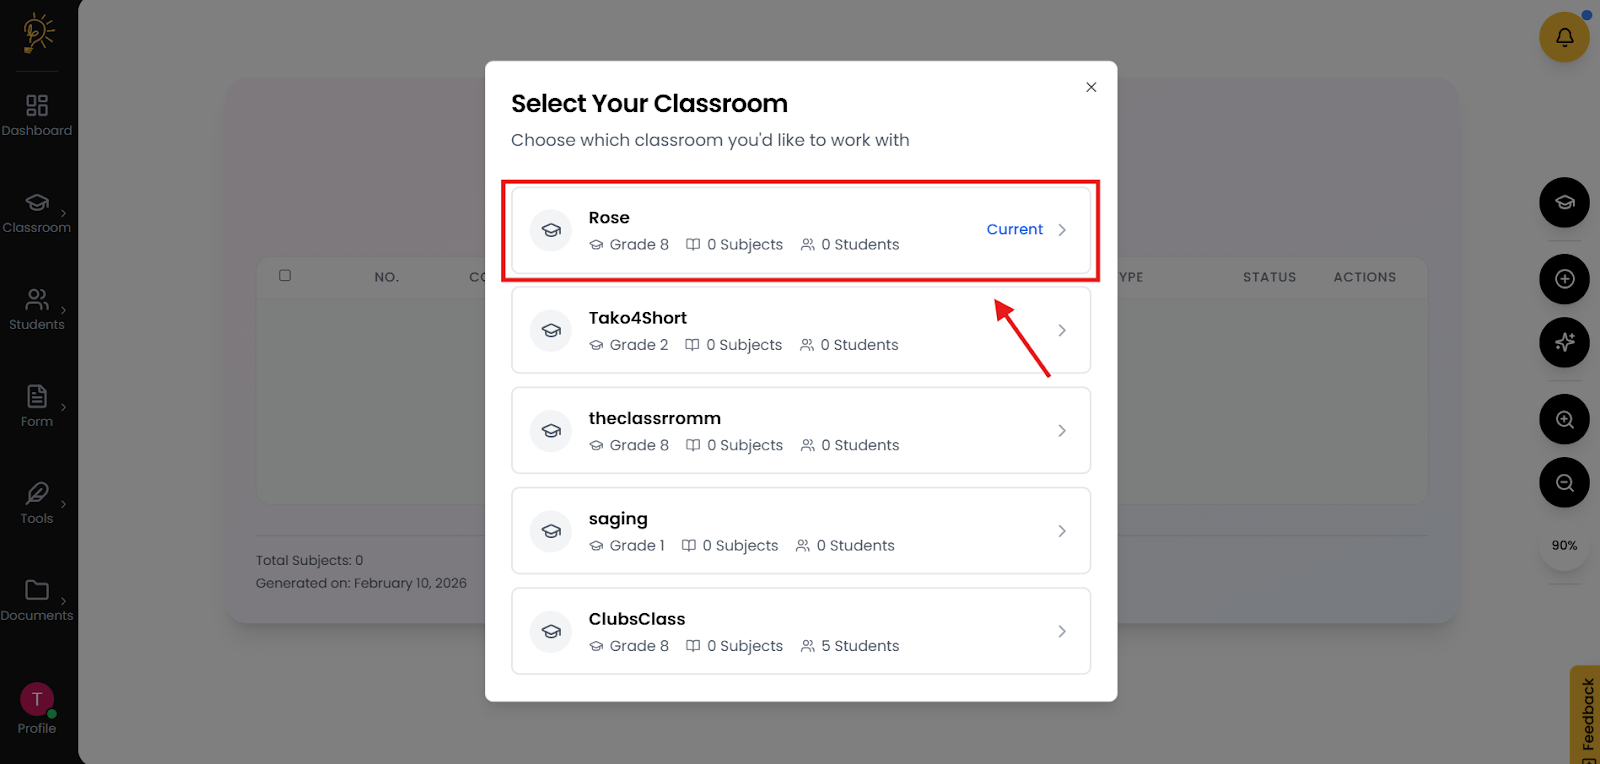1600x764 pixels.
Task: Click the plus circle floating button
Action: pyautogui.click(x=1564, y=279)
